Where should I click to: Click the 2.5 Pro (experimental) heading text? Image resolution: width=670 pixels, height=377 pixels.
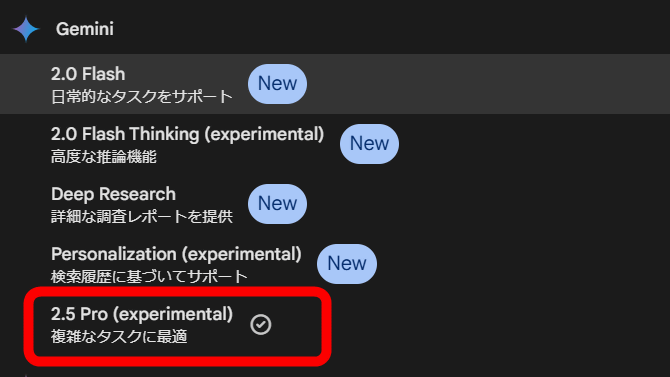coord(142,314)
